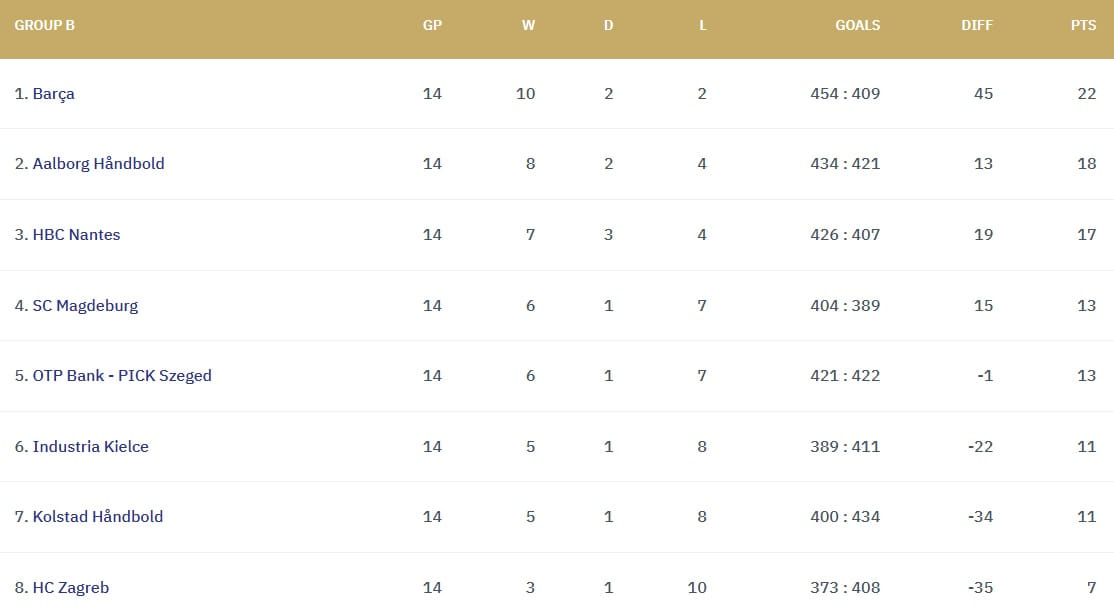Click the GOALS column header

pyautogui.click(x=857, y=25)
